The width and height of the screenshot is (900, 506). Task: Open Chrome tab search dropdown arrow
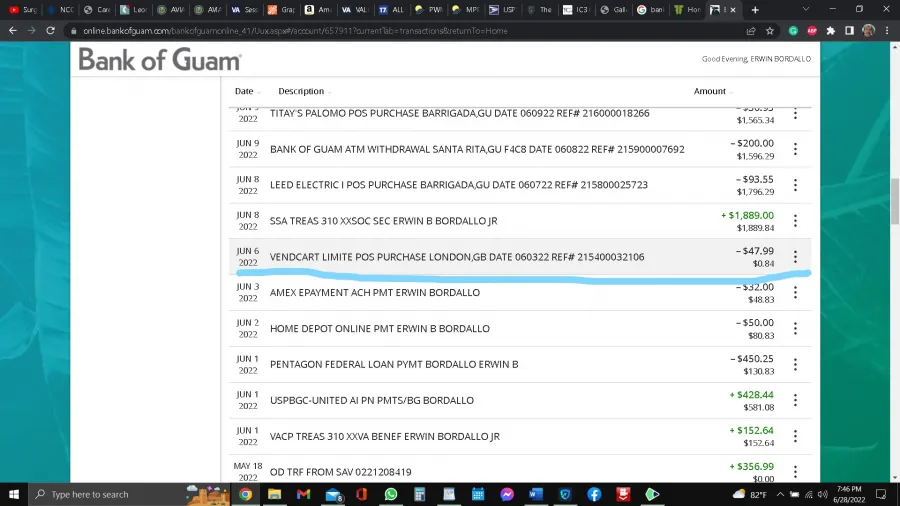806,9
